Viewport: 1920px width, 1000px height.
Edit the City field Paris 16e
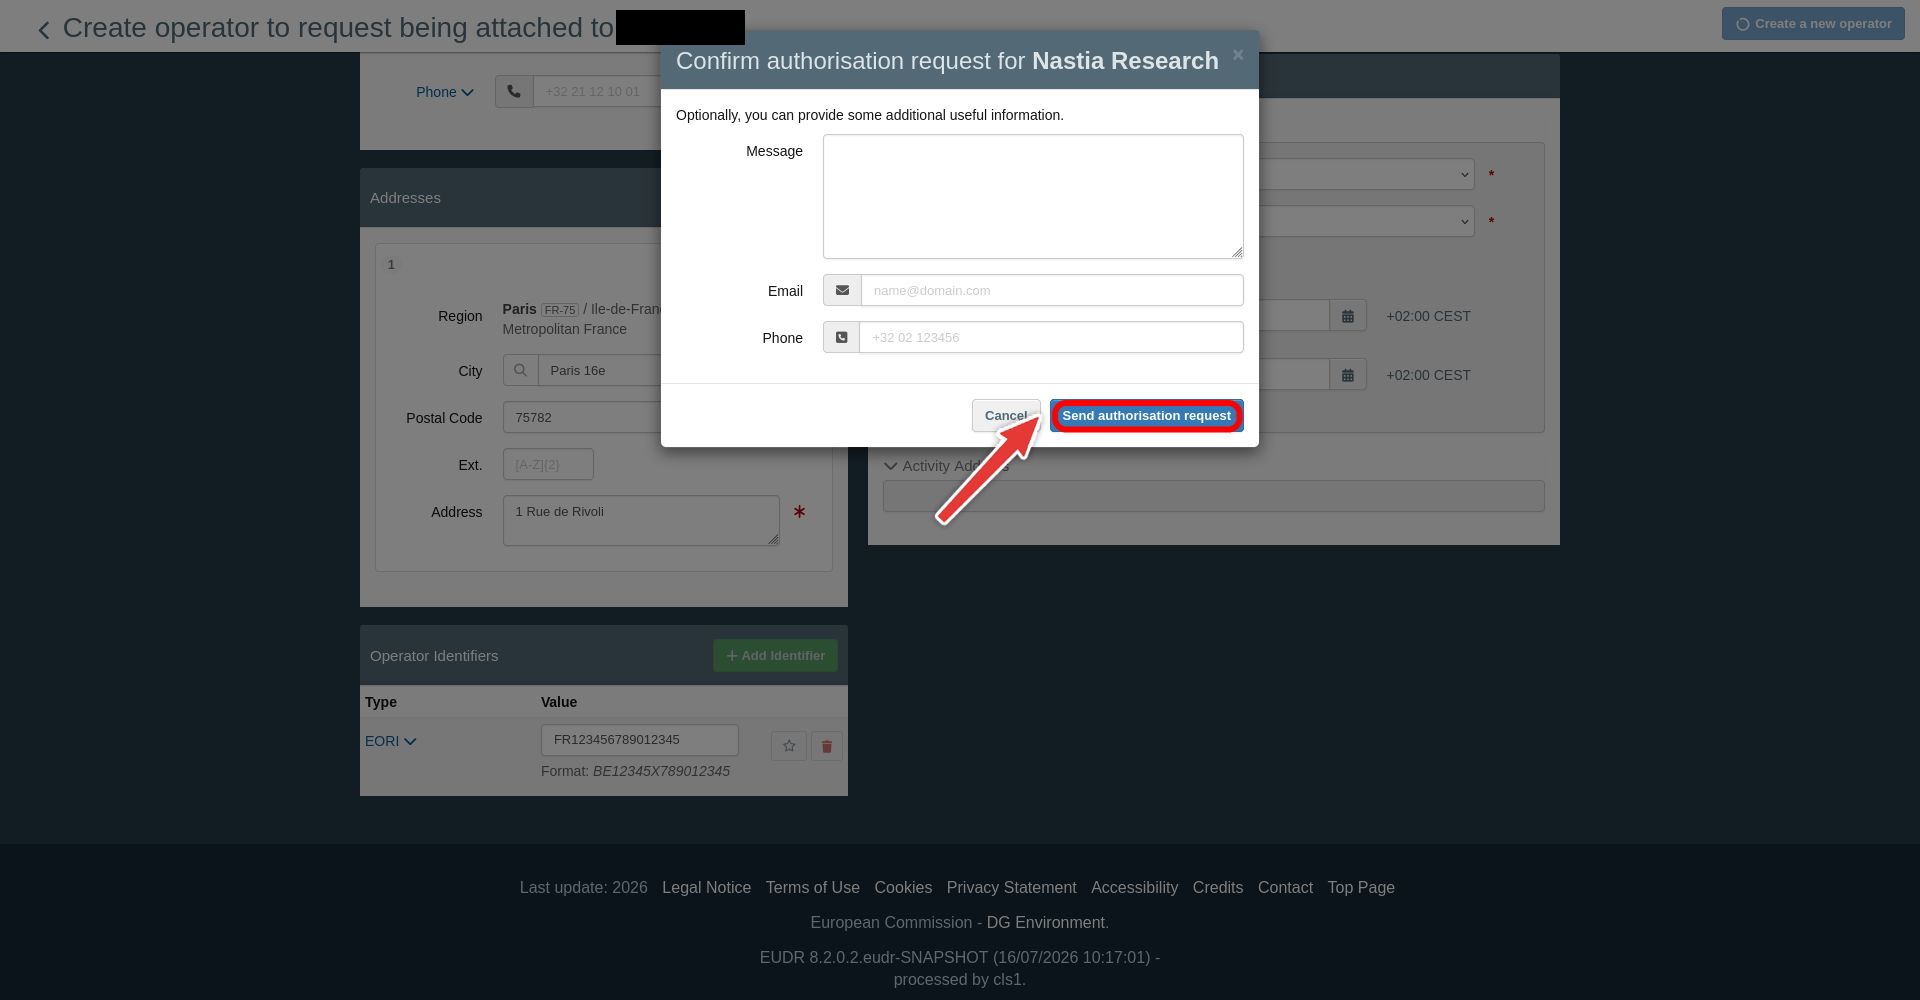600,370
